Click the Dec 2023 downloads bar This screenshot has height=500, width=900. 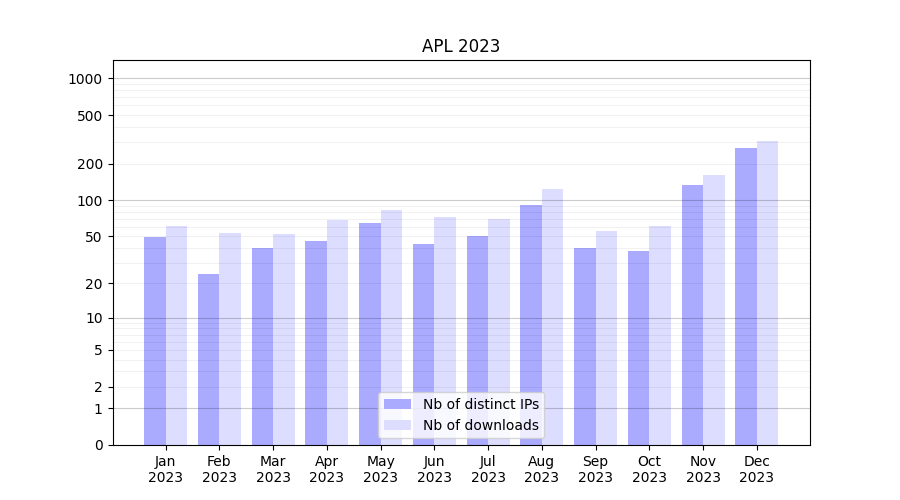767,293
